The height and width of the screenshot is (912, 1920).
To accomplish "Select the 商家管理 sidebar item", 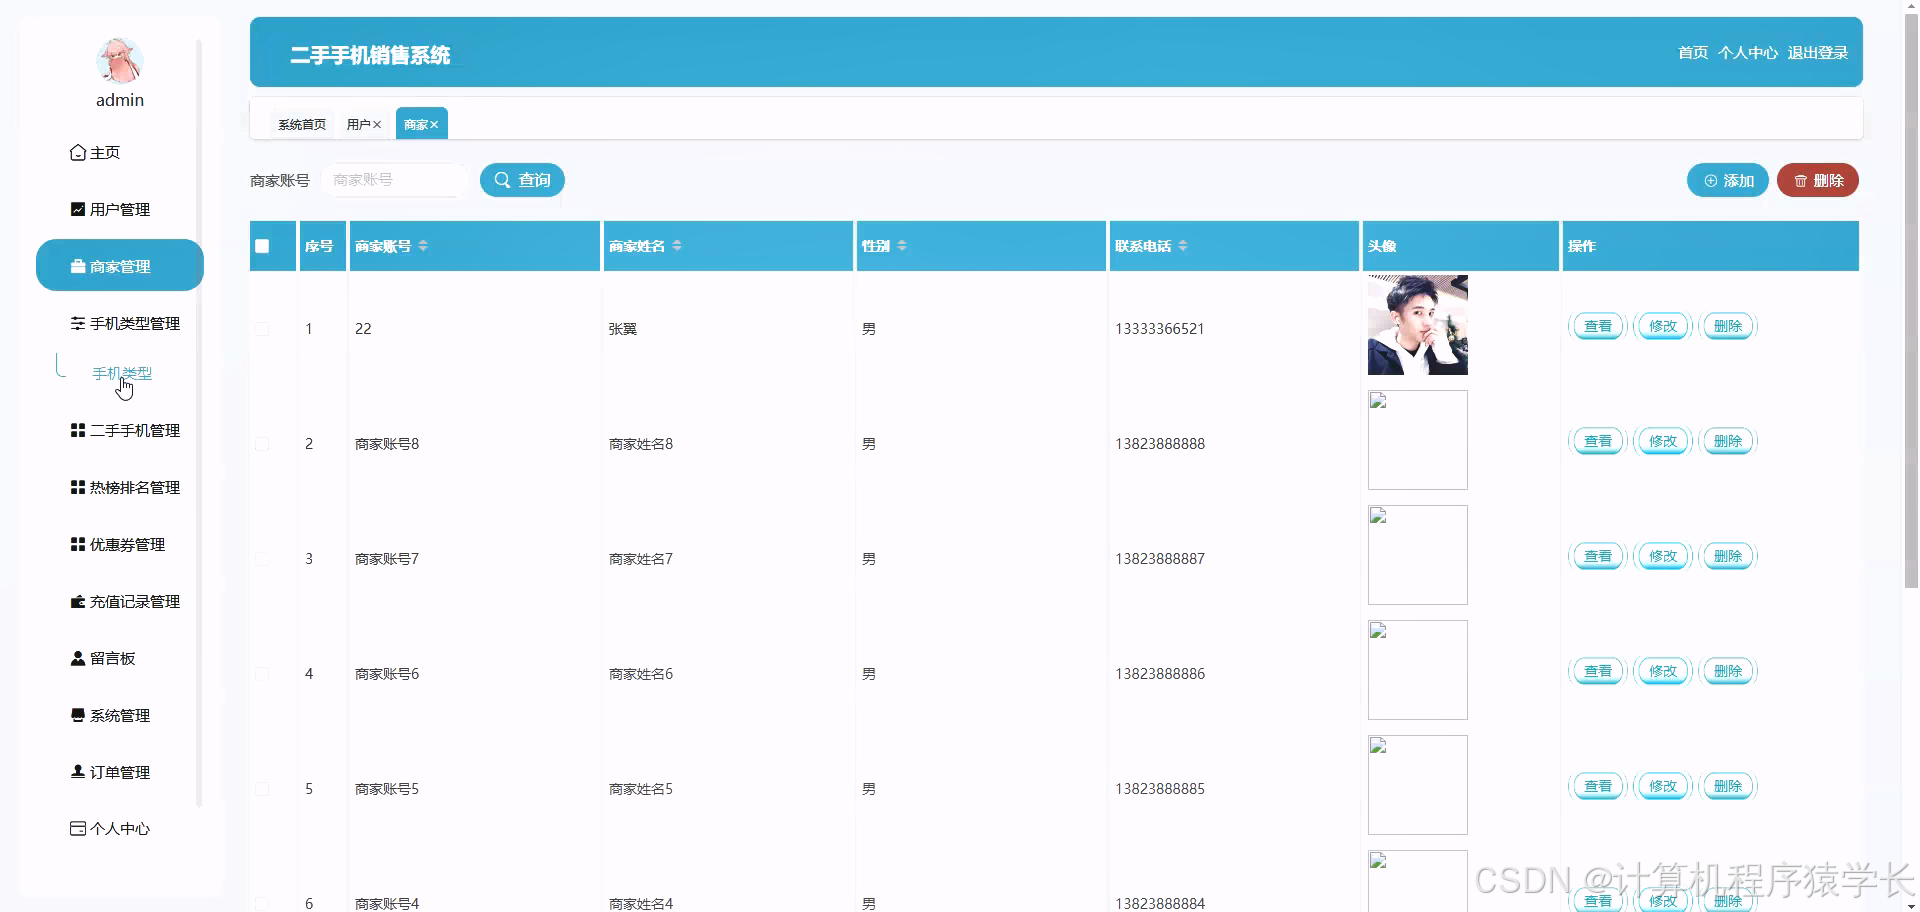I will pos(120,266).
